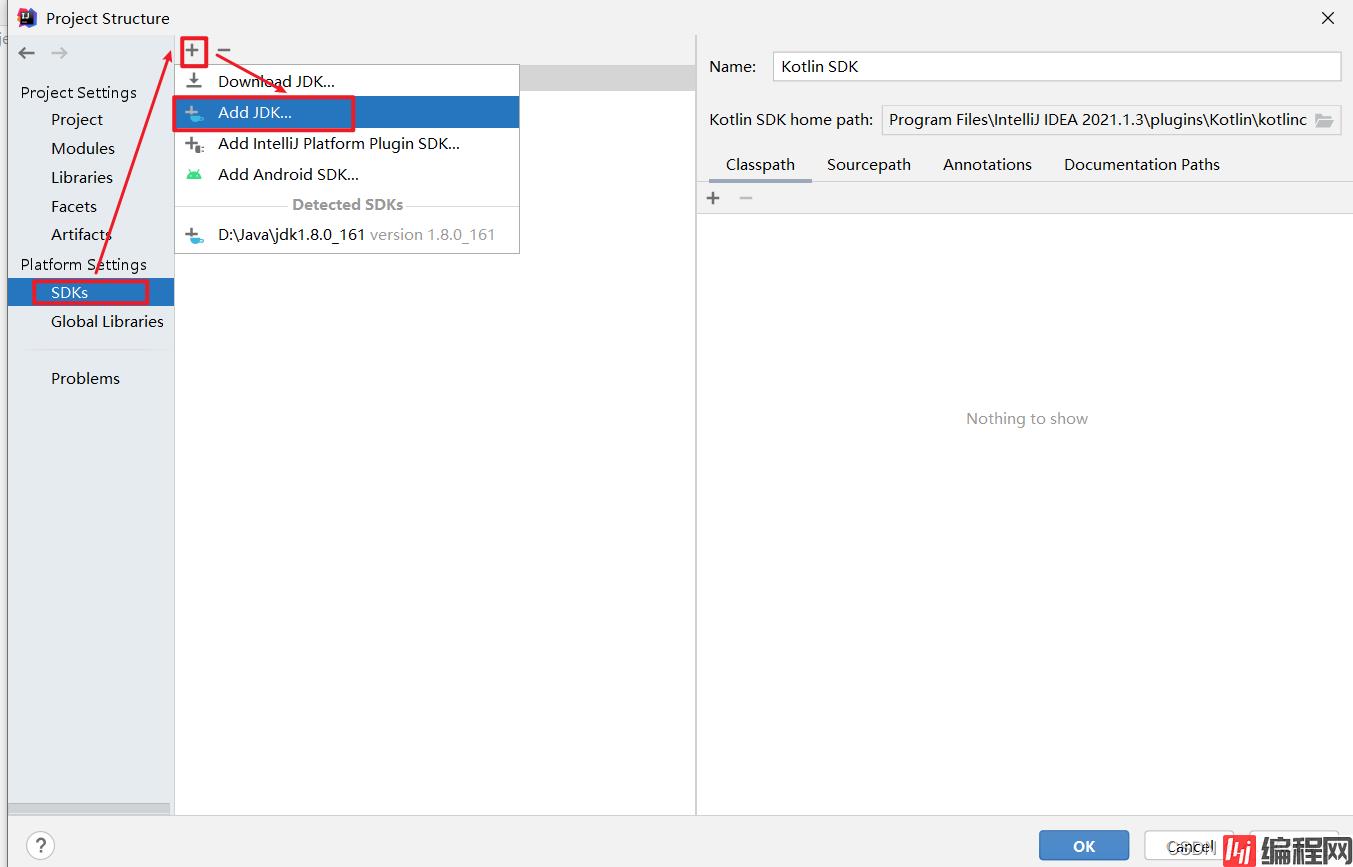Click the minus icon to remove a classpath entry
The width and height of the screenshot is (1353, 867).
point(745,198)
